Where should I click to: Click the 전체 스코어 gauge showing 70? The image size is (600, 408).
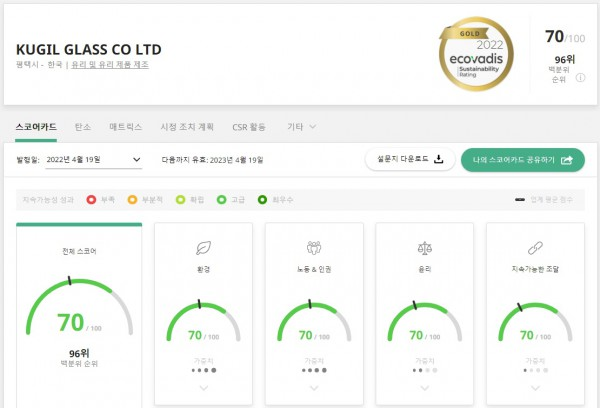coord(79,307)
